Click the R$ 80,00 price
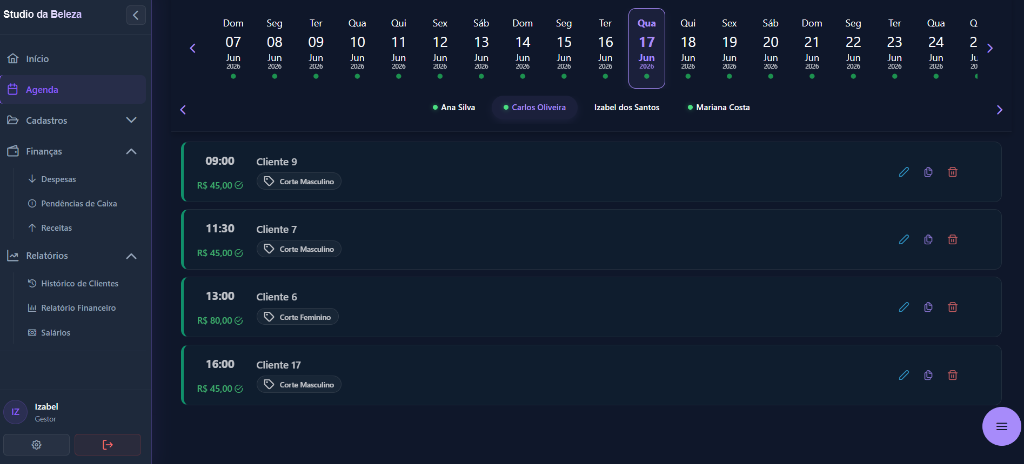Viewport: 1024px width, 464px height. 215,320
